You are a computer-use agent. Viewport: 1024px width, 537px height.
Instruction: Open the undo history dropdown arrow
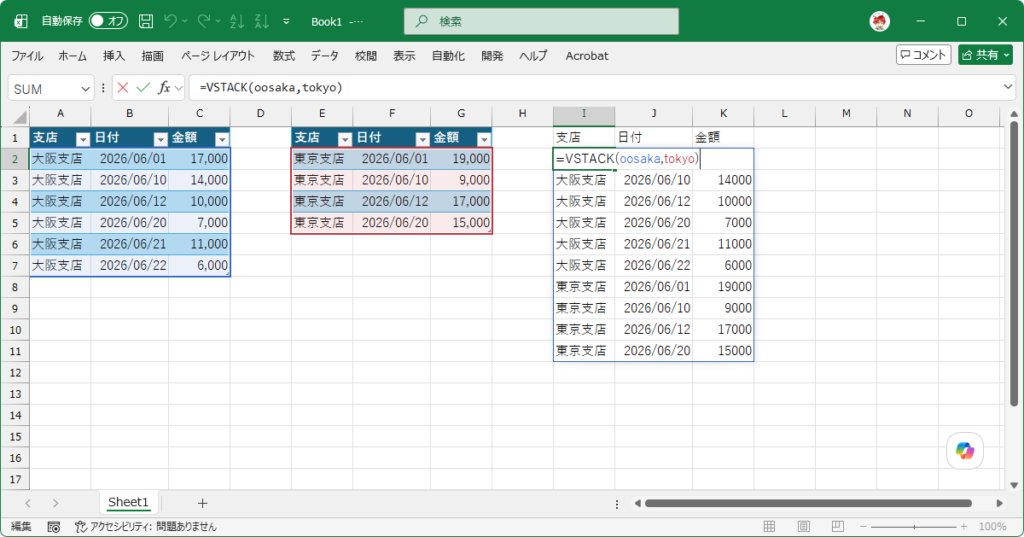[x=185, y=22]
